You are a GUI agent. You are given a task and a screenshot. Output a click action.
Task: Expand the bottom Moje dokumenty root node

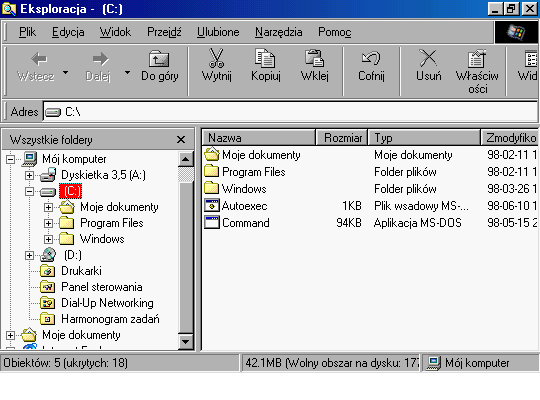[x=10, y=335]
